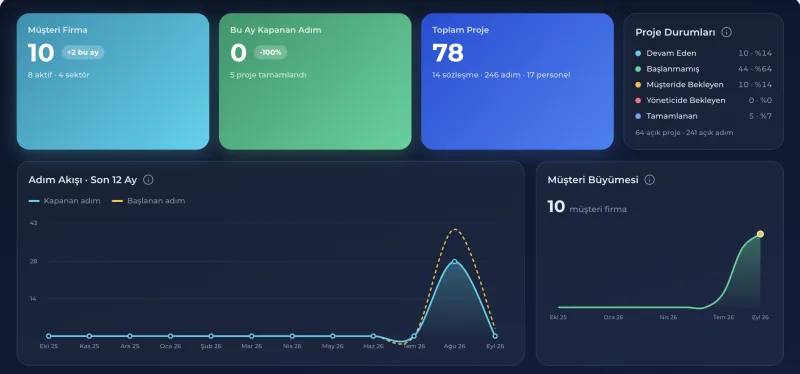Open info icon beside Müşteri Büyümesi
Viewport: 800px width, 374px height.
click(x=649, y=180)
